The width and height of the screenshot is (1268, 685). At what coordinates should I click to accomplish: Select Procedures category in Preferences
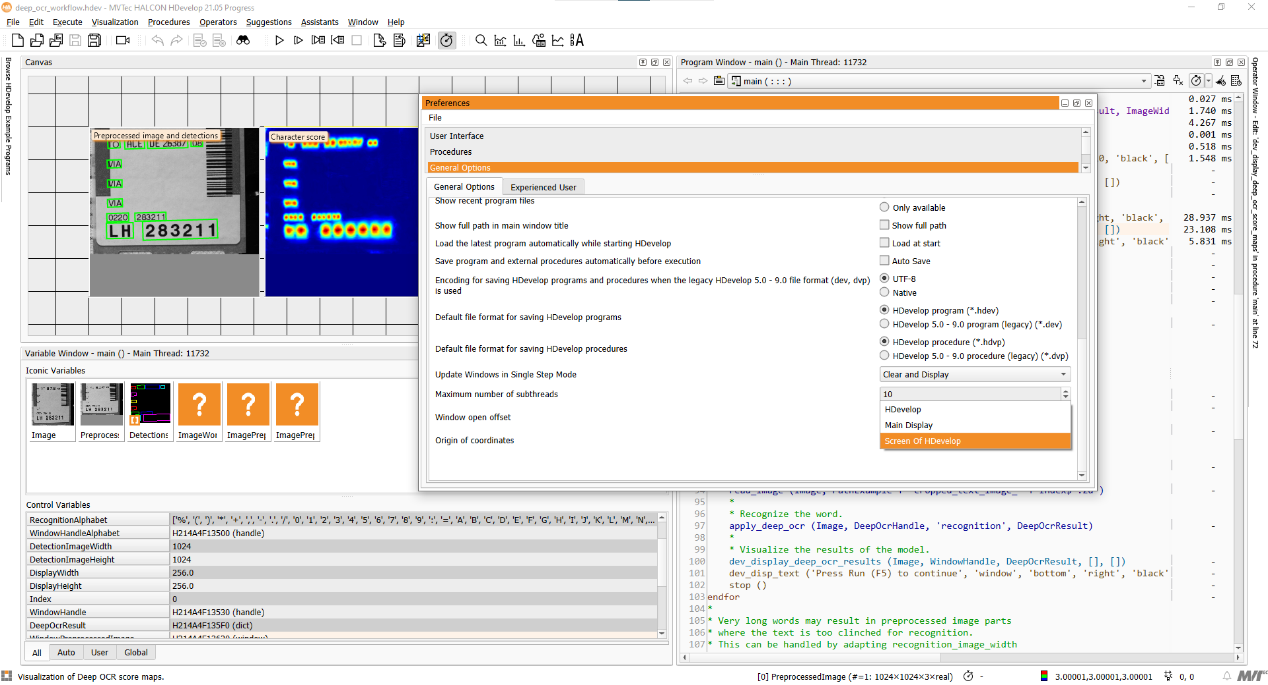(x=753, y=152)
